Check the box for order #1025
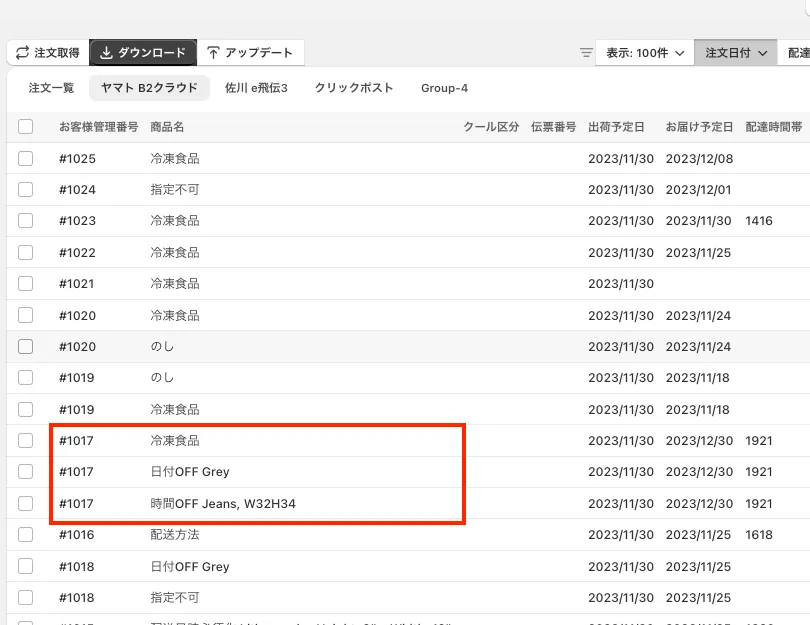The height and width of the screenshot is (625, 810). 26,158
